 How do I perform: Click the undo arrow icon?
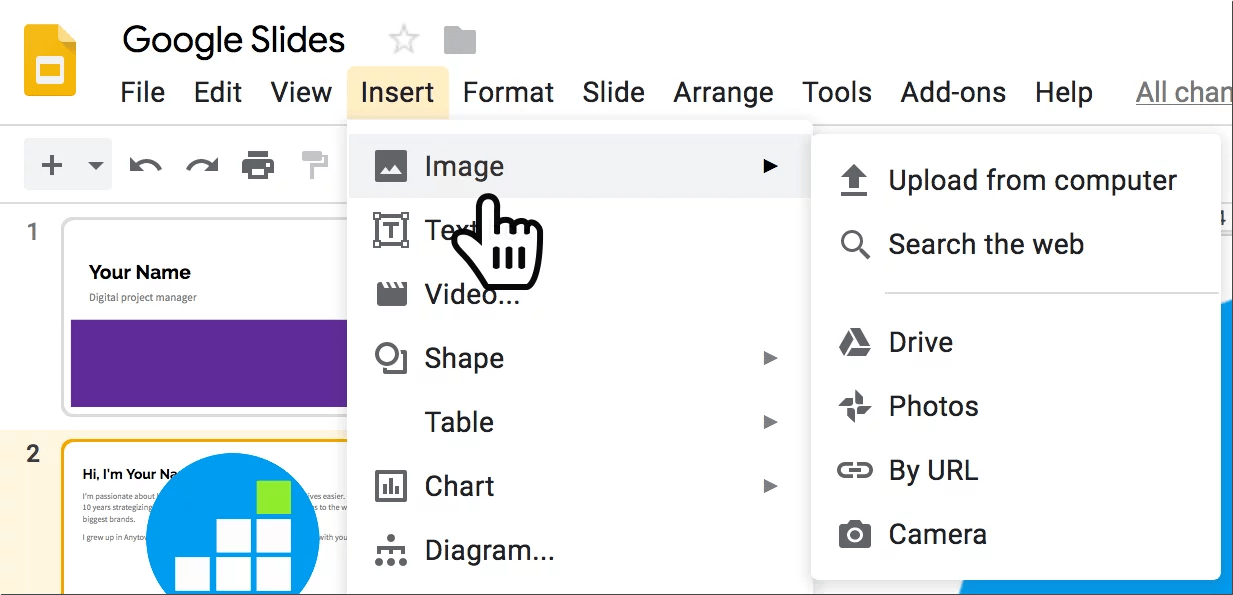(x=146, y=165)
